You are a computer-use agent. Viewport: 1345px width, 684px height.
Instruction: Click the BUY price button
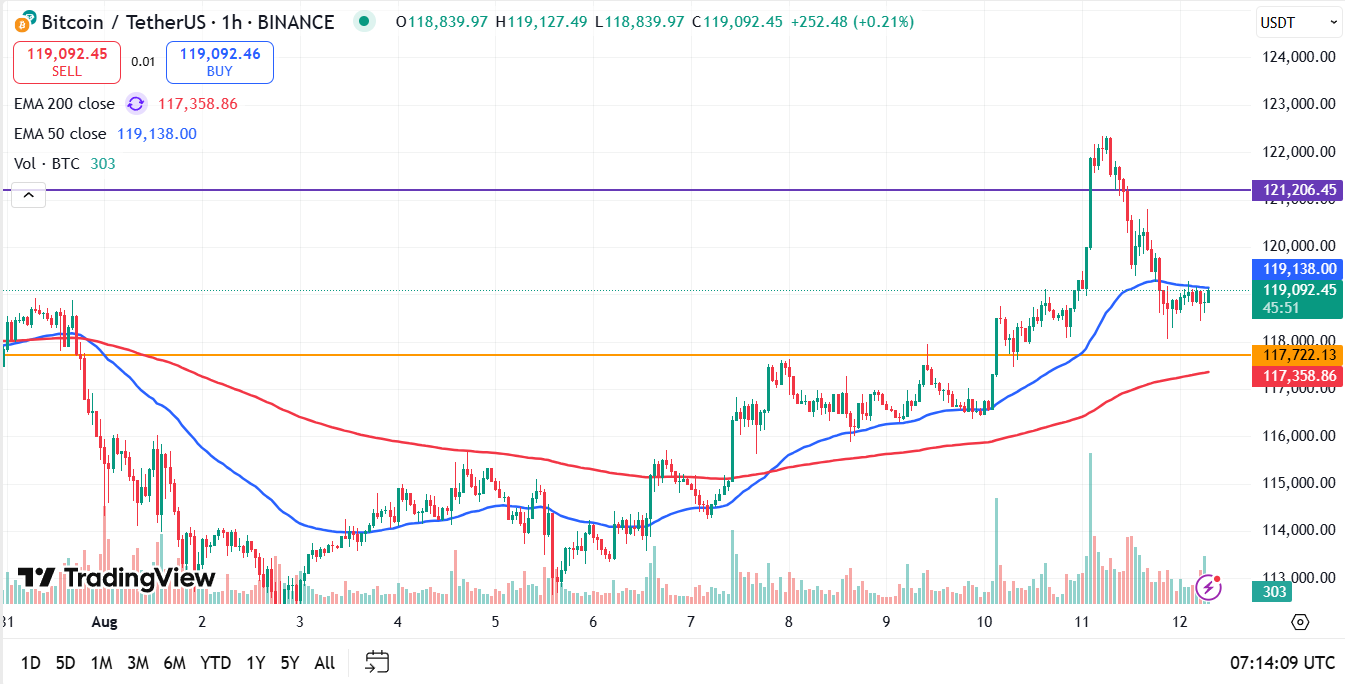[220, 62]
